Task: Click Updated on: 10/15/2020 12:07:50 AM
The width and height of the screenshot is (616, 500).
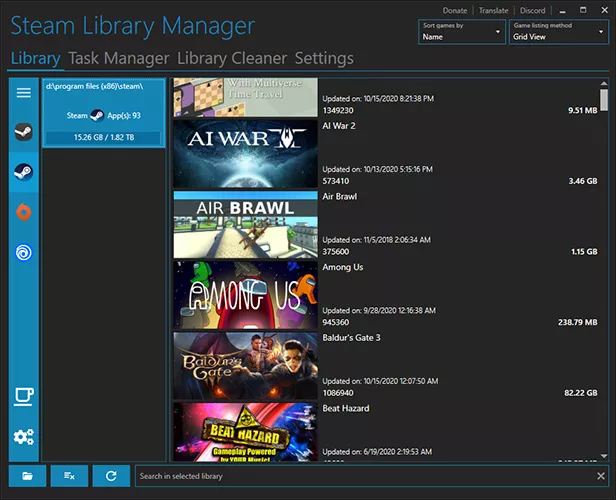Action: tap(380, 381)
